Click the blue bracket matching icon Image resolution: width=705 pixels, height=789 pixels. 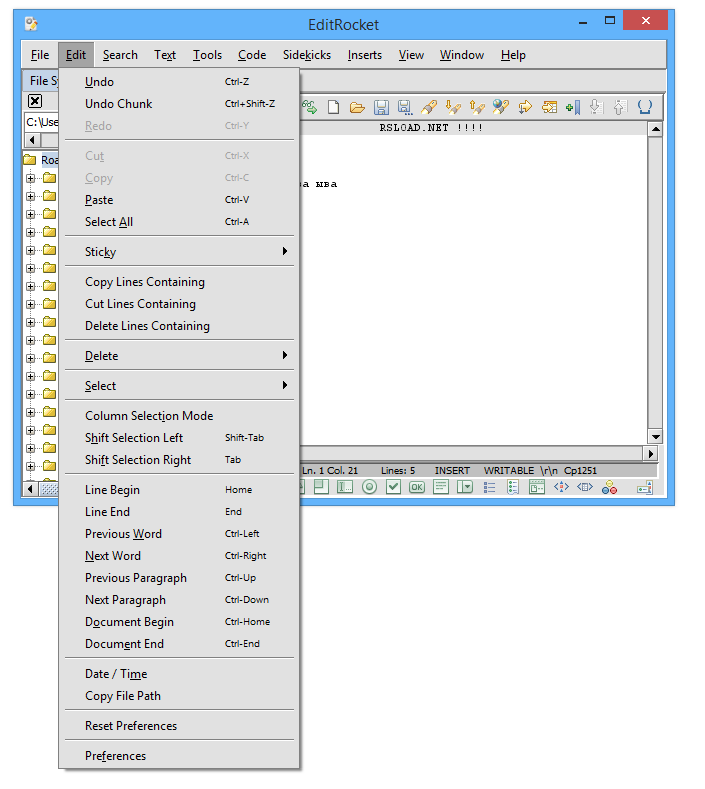pyautogui.click(x=645, y=107)
